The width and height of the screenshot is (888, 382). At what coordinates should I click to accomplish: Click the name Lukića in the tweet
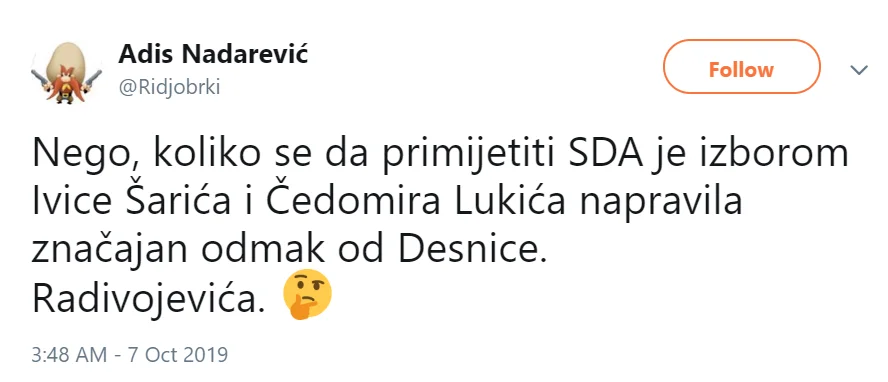(509, 201)
